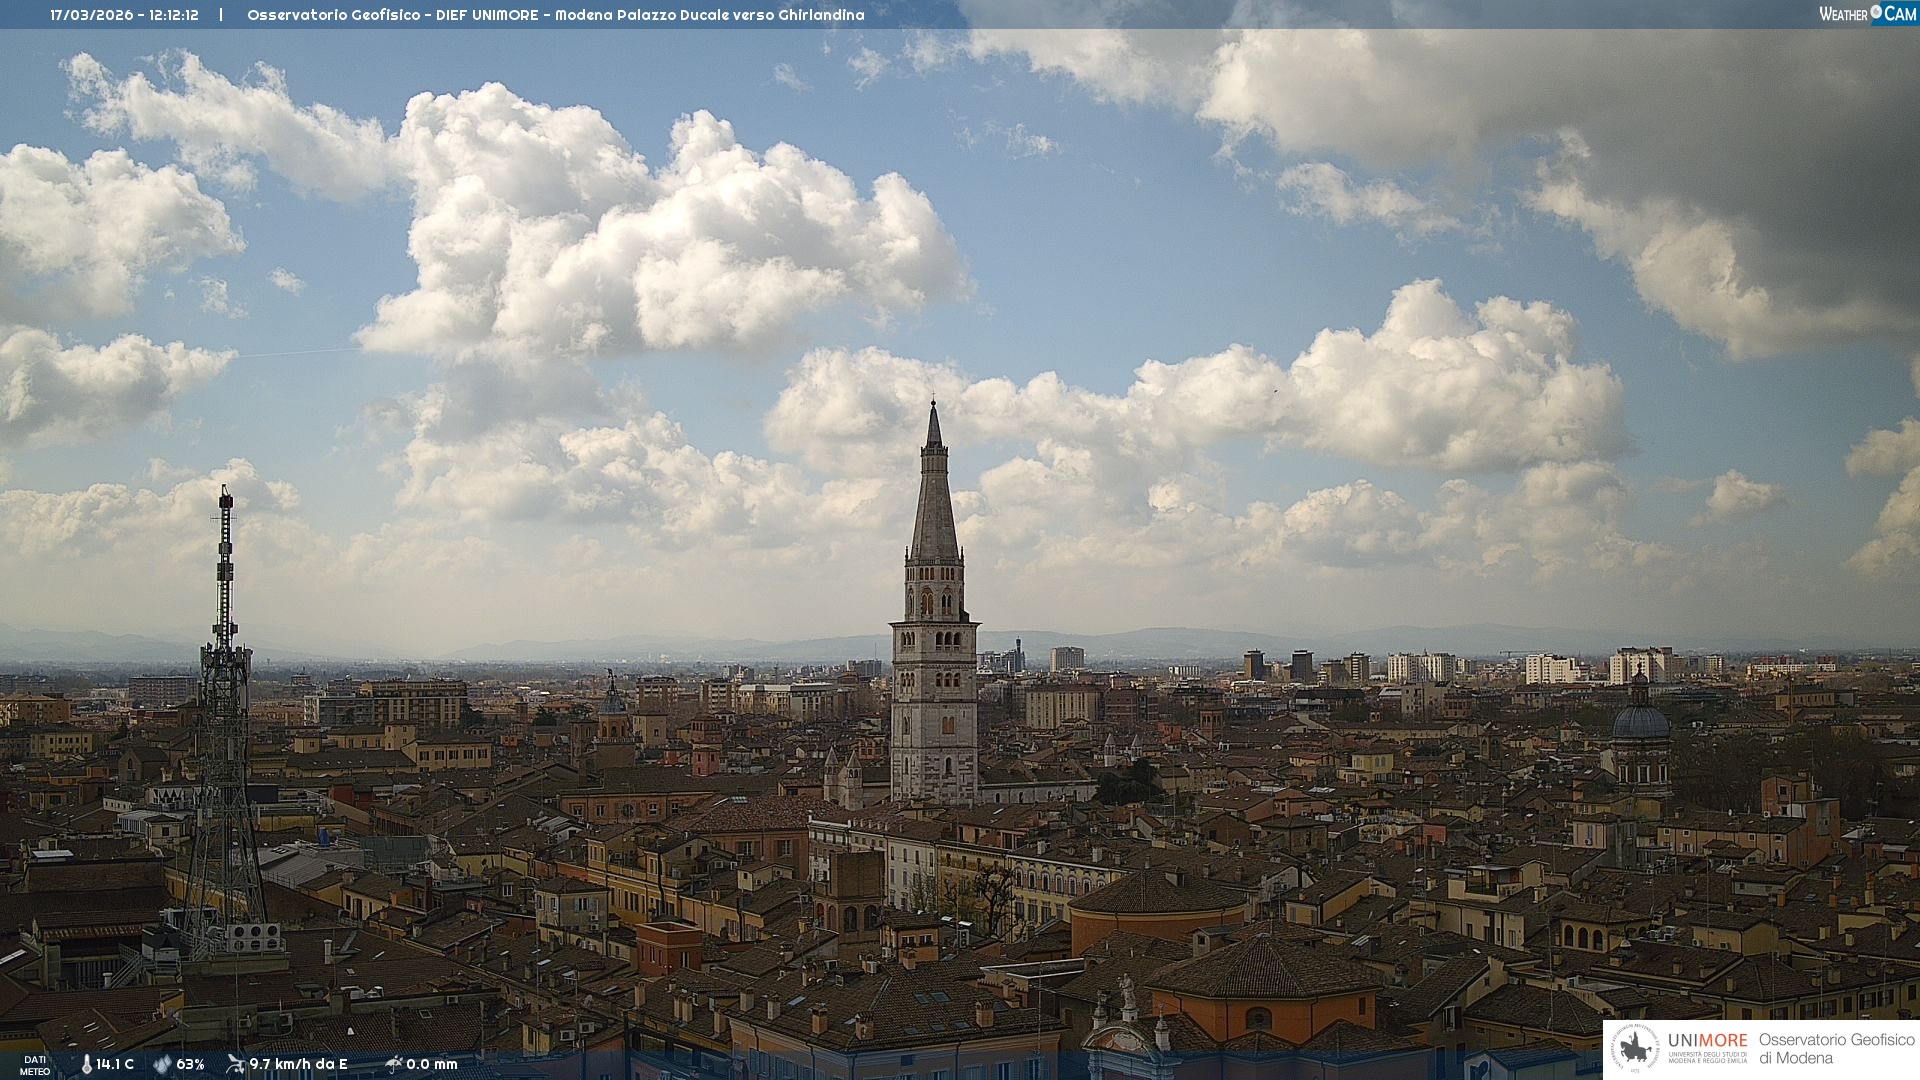
Task: Click the thermometer temperature icon
Action: [87, 1064]
